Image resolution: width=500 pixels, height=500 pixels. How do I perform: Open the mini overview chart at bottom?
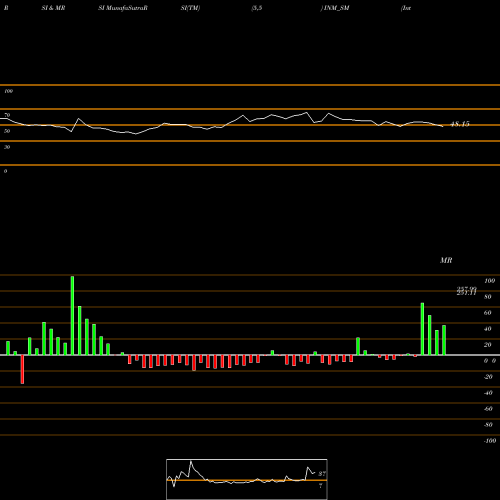click(x=247, y=479)
